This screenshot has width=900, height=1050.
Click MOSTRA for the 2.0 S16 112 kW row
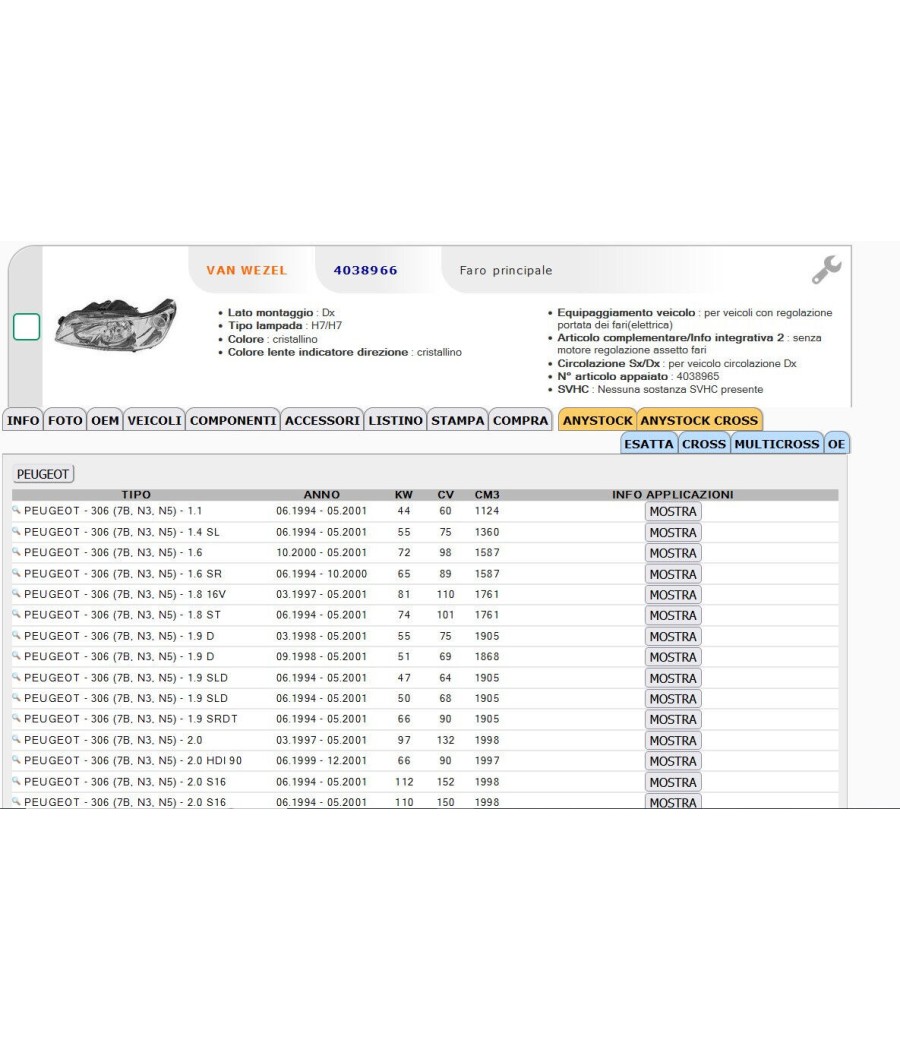(x=673, y=782)
